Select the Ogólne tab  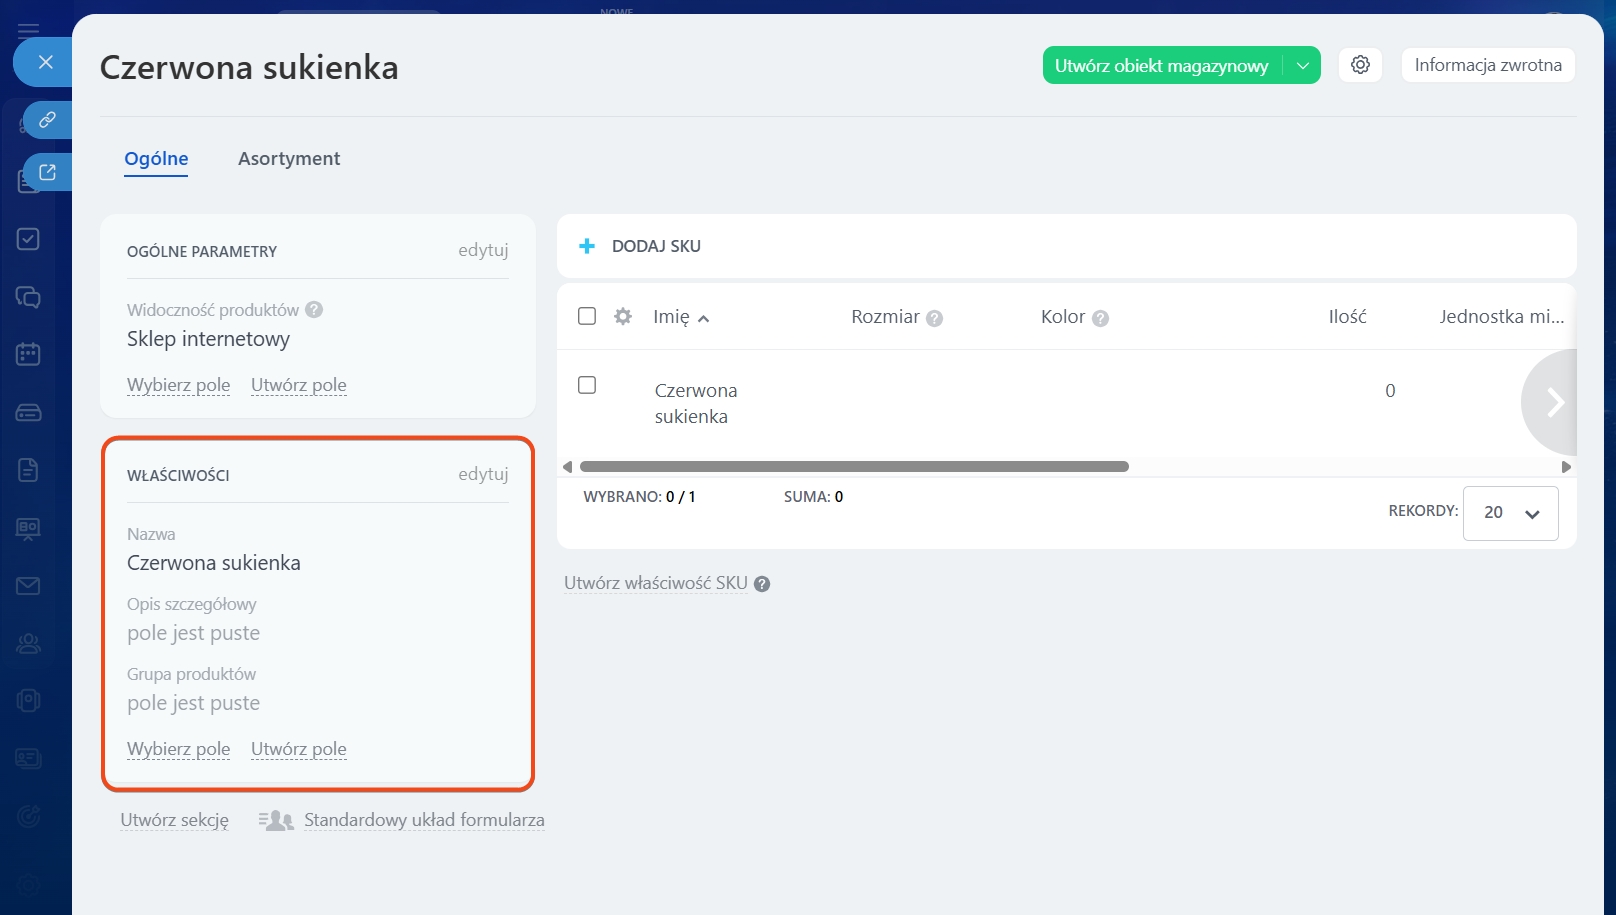tap(156, 159)
